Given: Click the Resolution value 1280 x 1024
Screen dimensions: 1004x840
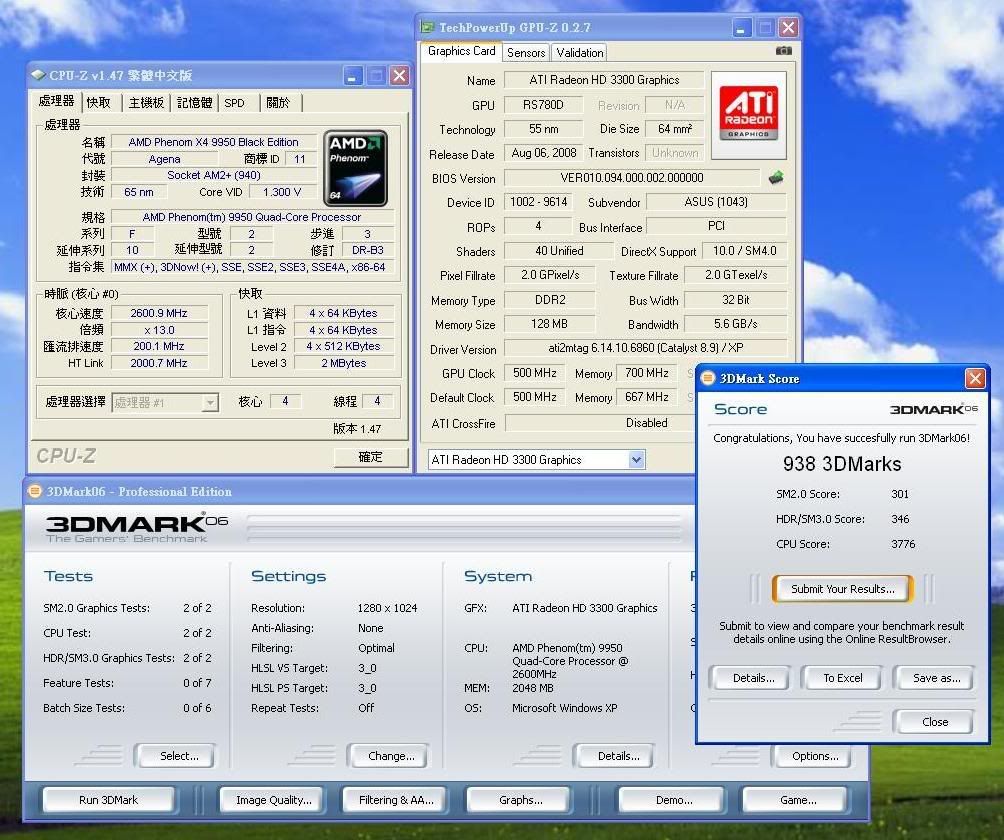Looking at the screenshot, I should pos(387,608).
